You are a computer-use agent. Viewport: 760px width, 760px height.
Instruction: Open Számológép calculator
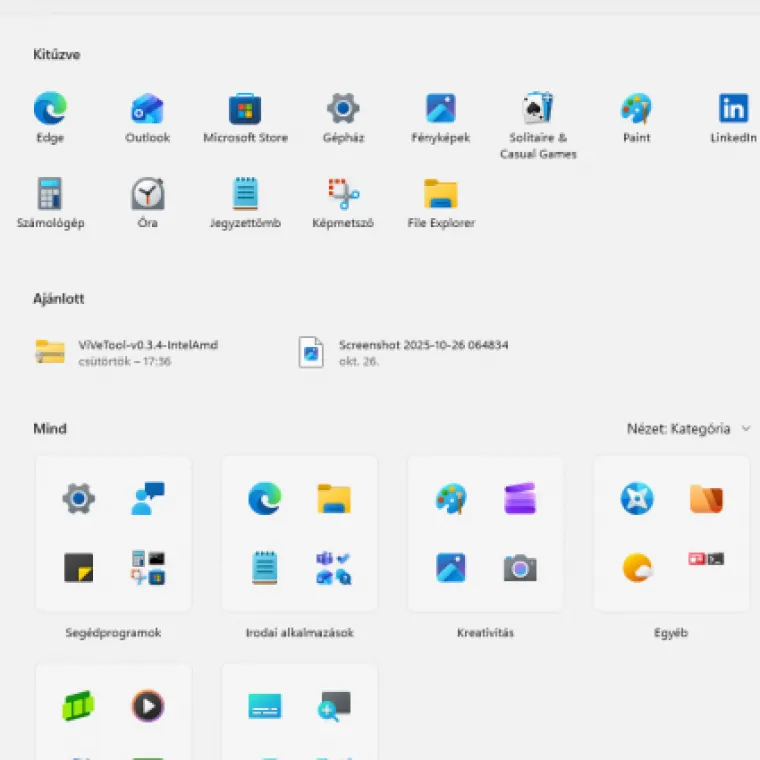point(50,203)
